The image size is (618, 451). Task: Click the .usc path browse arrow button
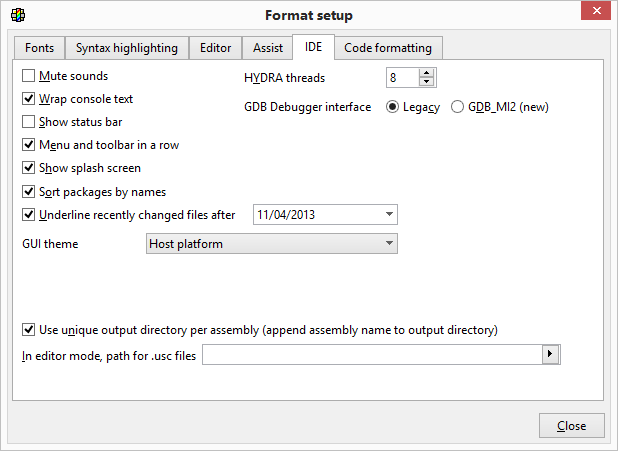coord(549,355)
